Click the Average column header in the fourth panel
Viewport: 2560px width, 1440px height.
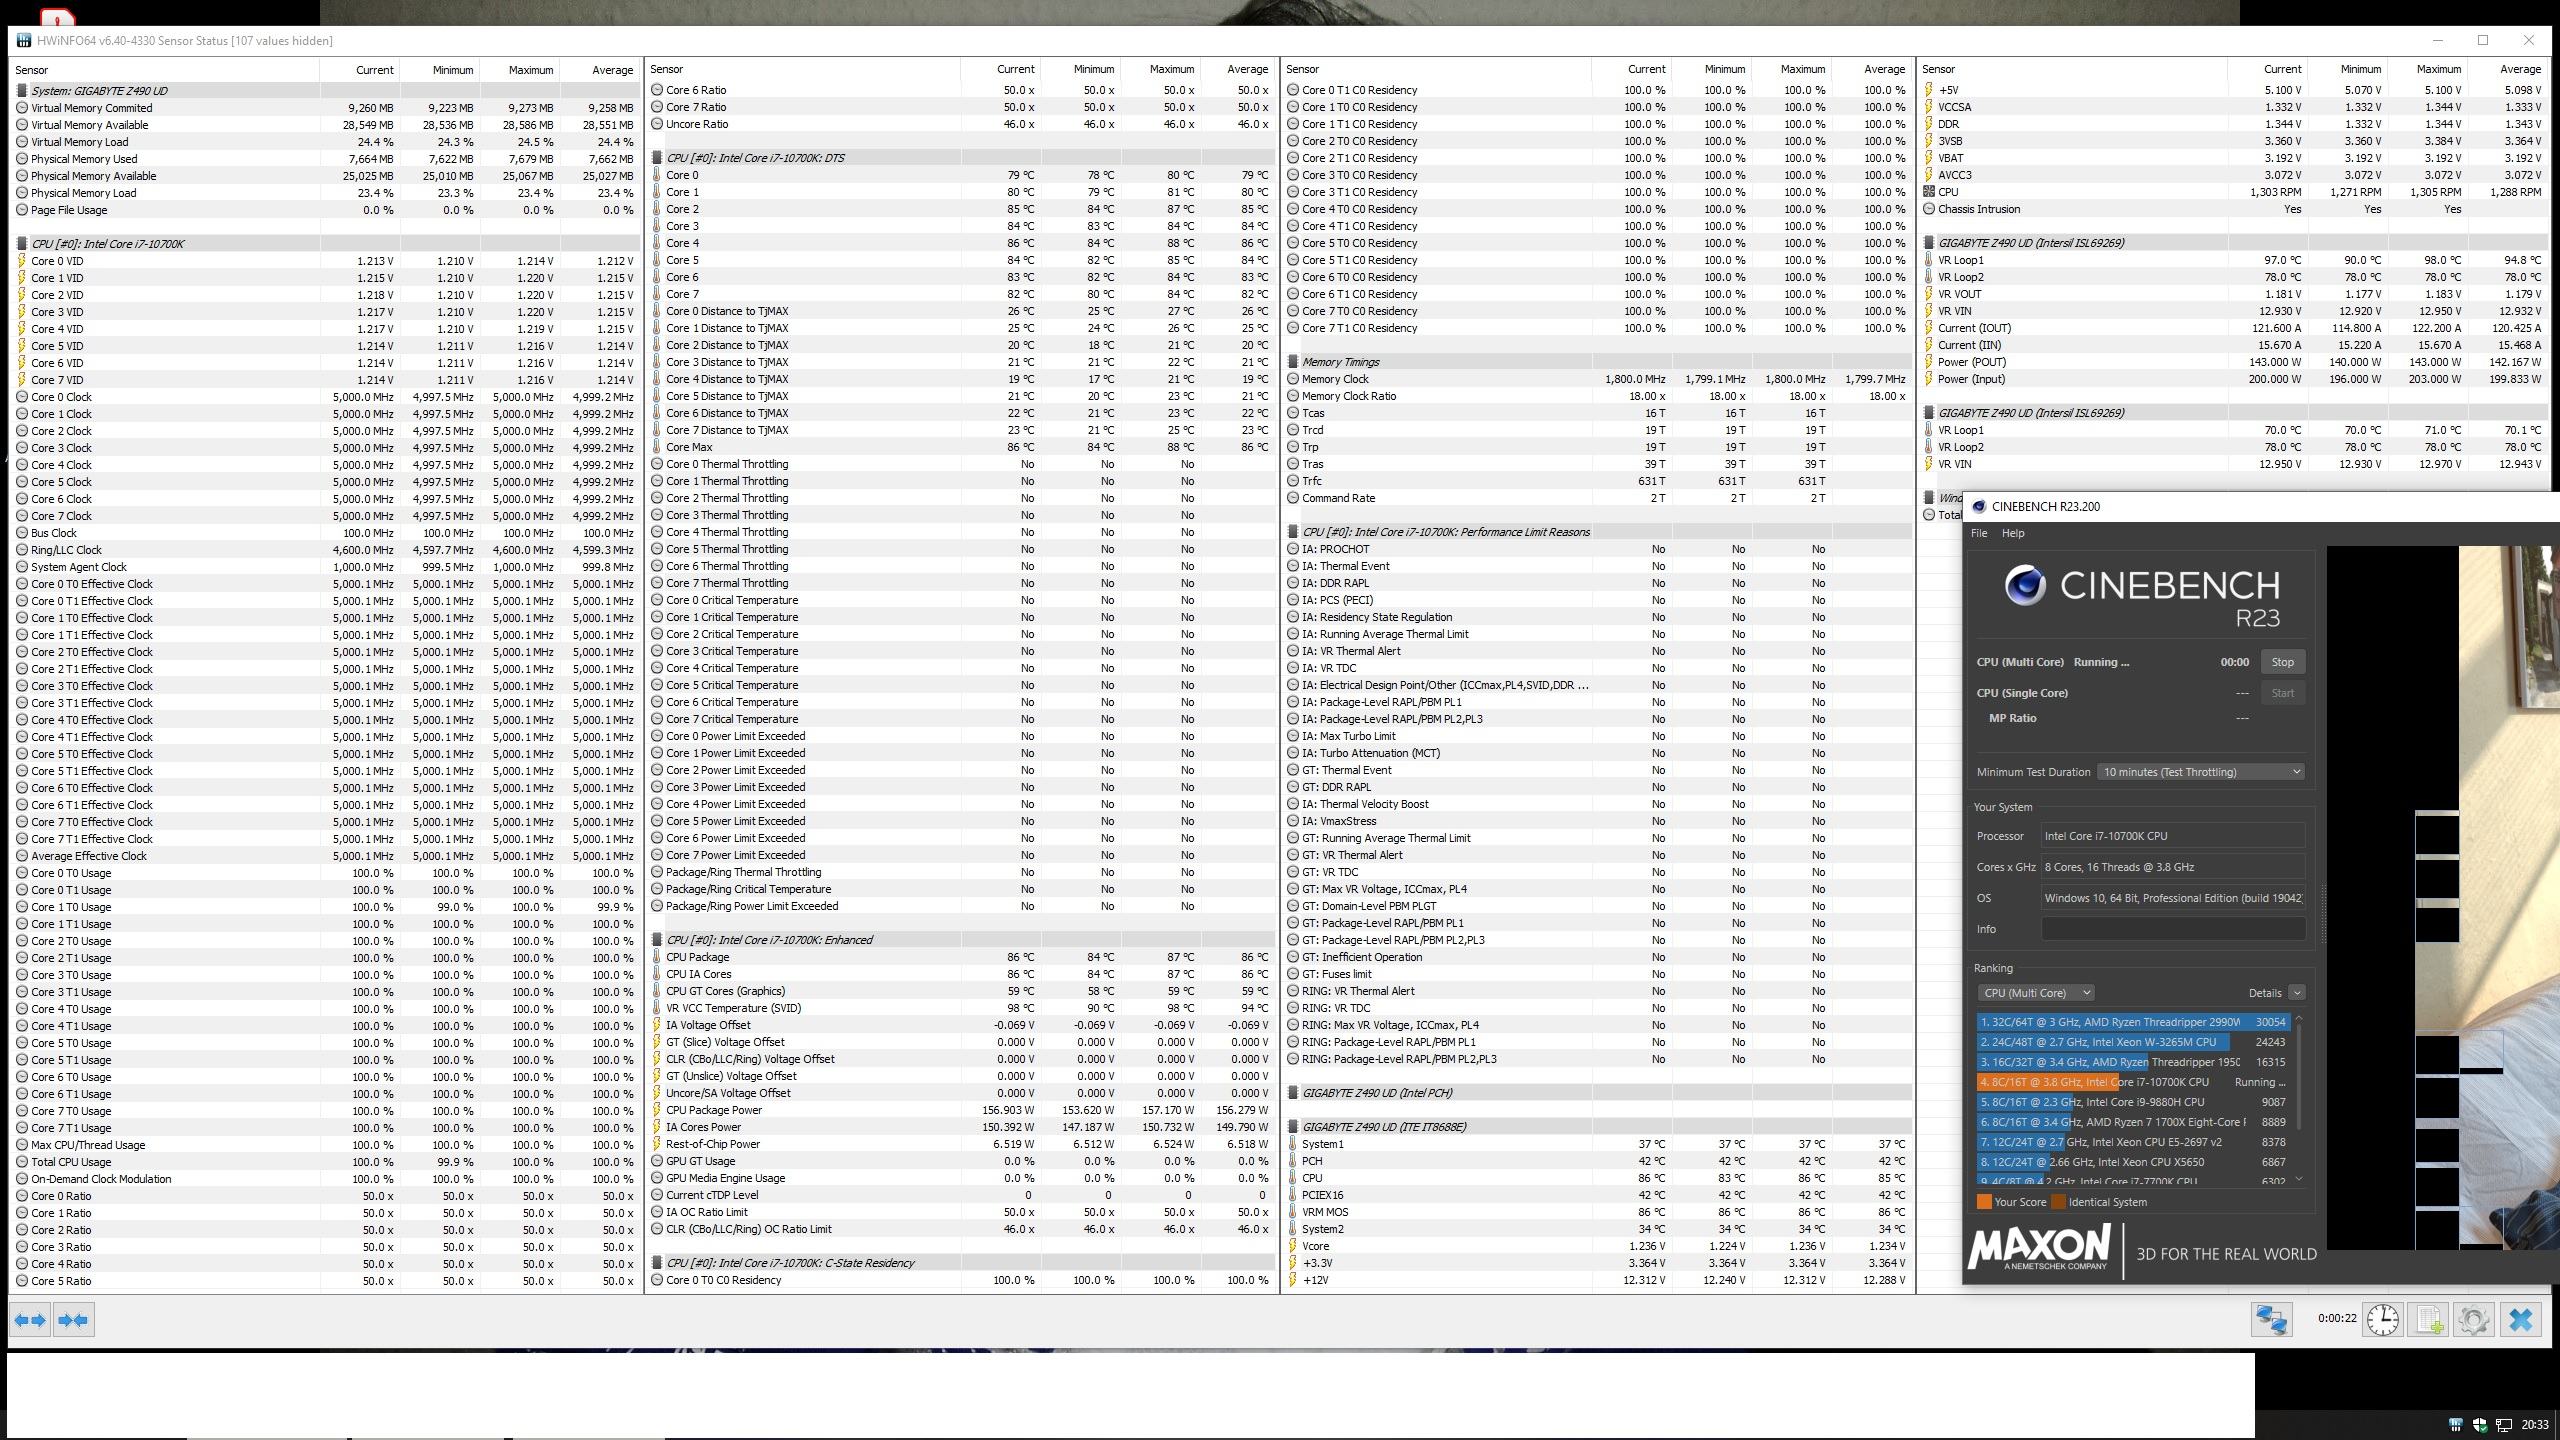click(2519, 69)
